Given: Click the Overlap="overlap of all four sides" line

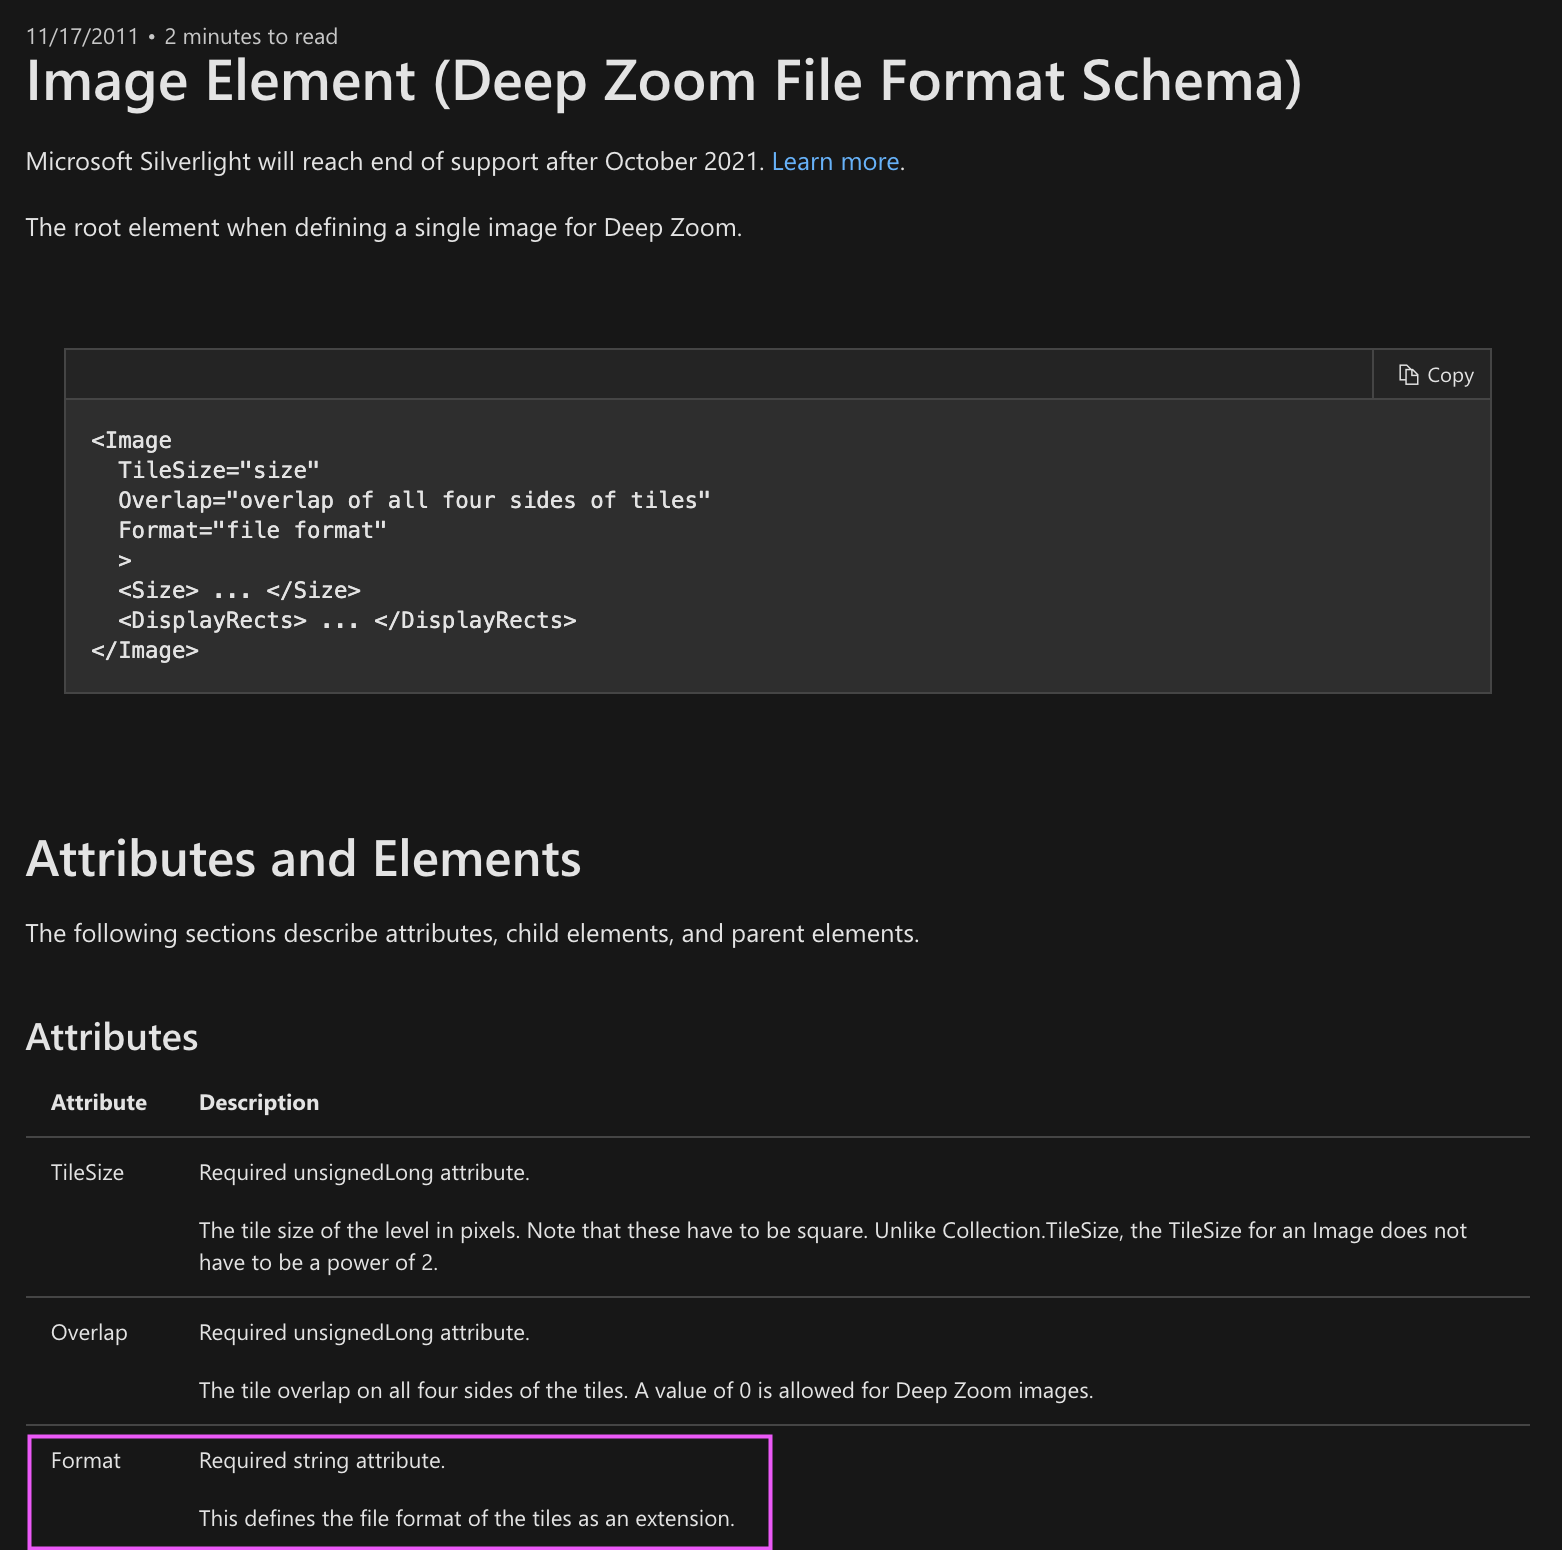Looking at the screenshot, I should [x=414, y=500].
